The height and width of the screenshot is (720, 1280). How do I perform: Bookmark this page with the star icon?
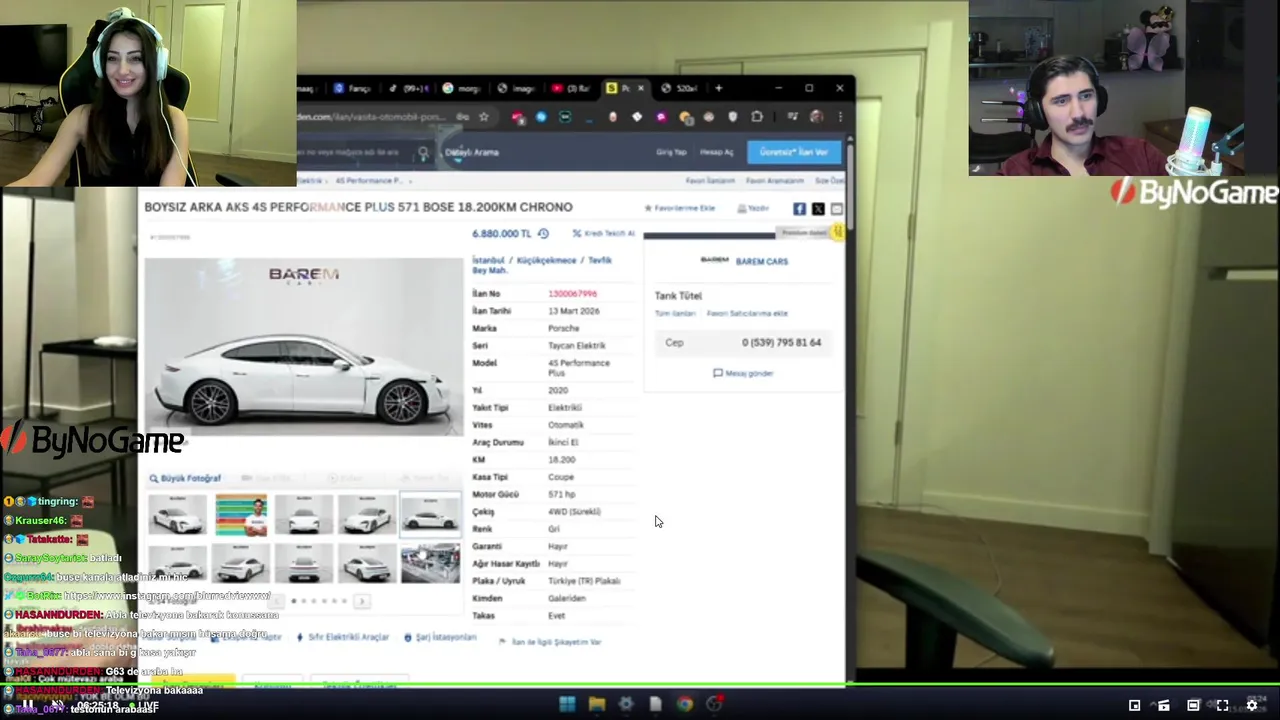tap(484, 117)
